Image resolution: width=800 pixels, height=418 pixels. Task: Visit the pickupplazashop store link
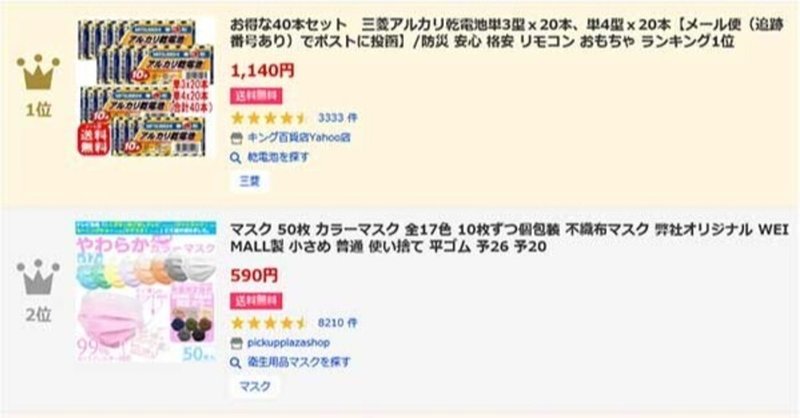click(288, 343)
